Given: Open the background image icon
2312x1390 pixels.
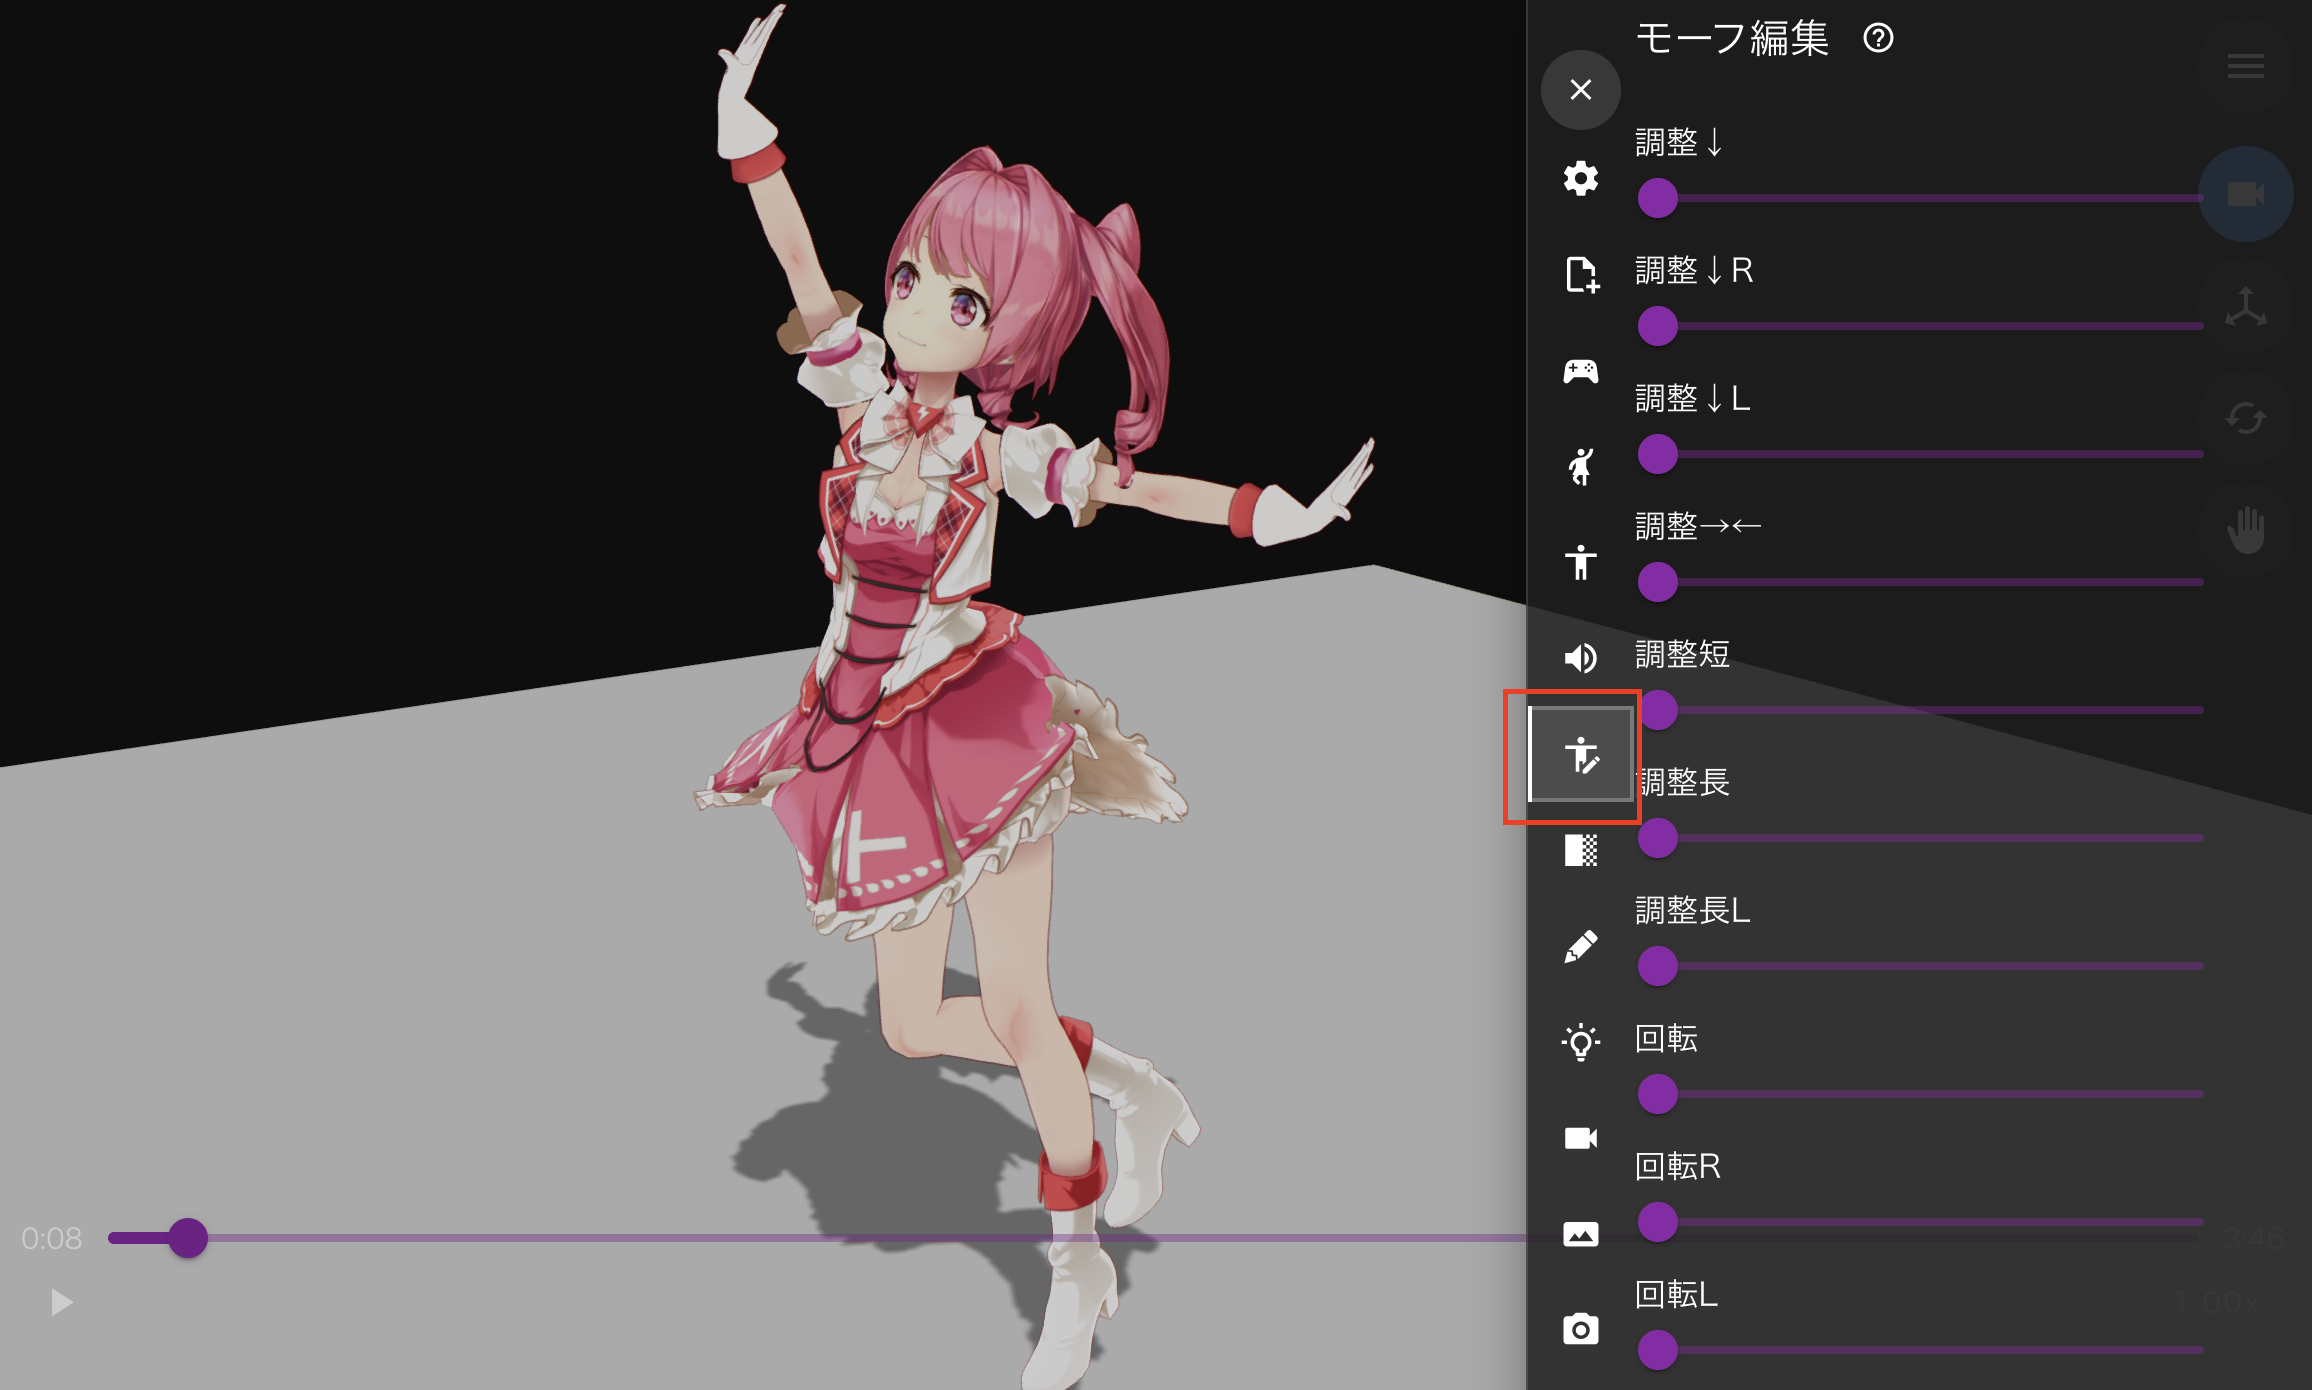Looking at the screenshot, I should tap(1580, 1234).
